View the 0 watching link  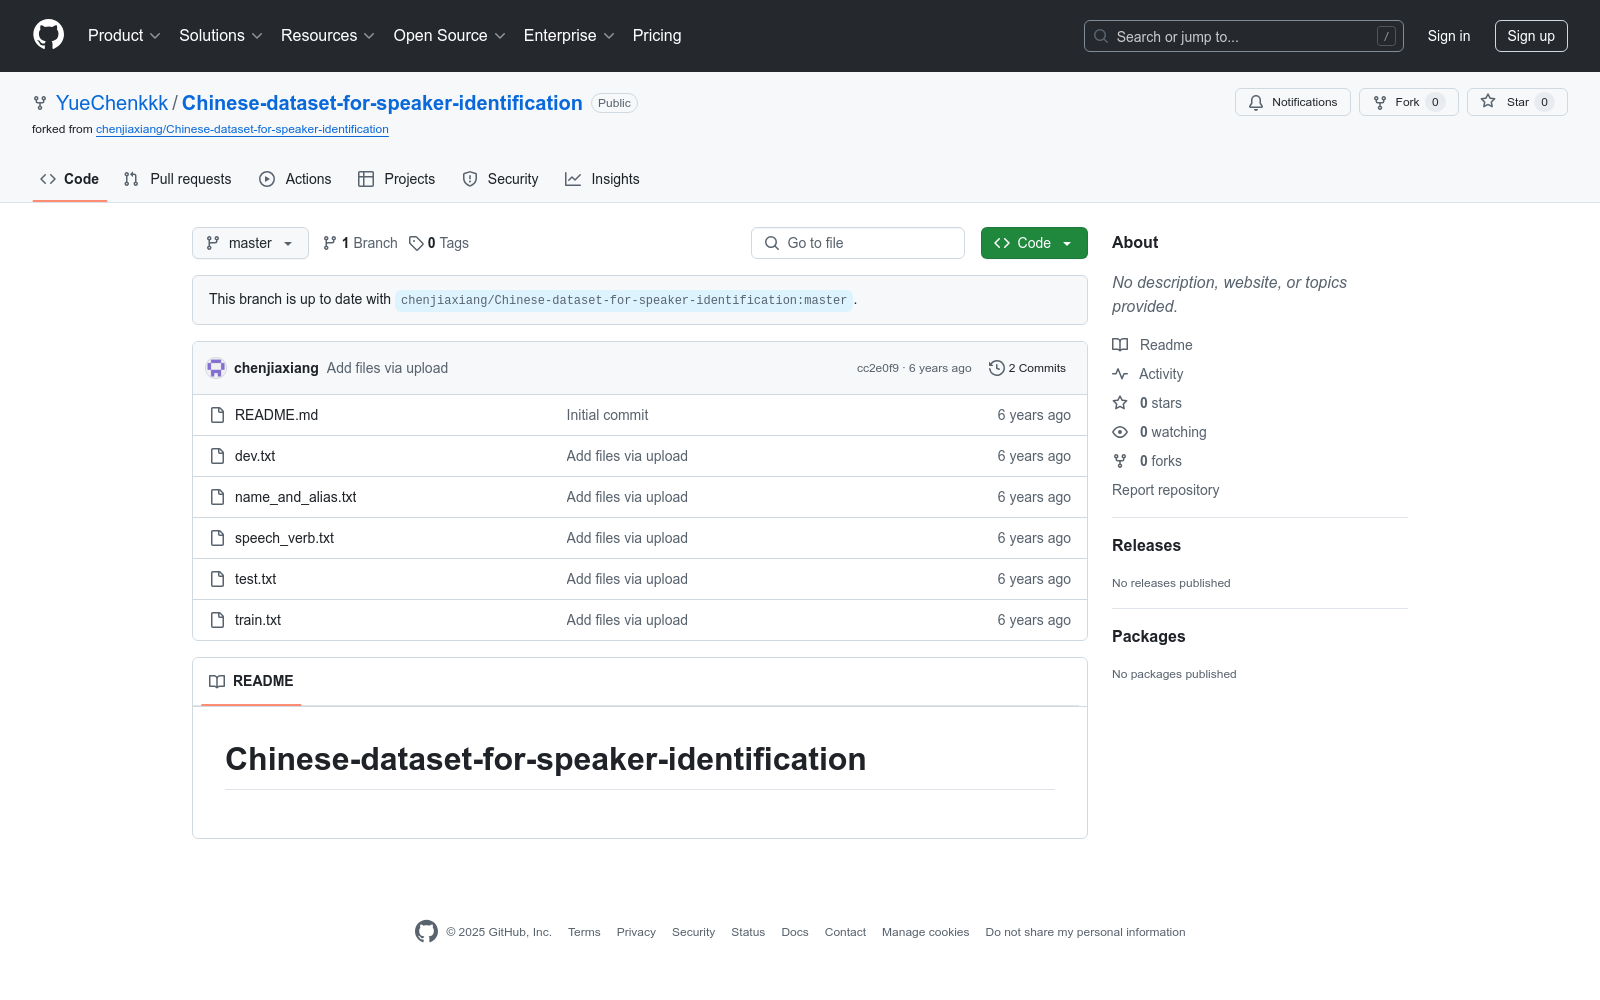click(x=1160, y=432)
